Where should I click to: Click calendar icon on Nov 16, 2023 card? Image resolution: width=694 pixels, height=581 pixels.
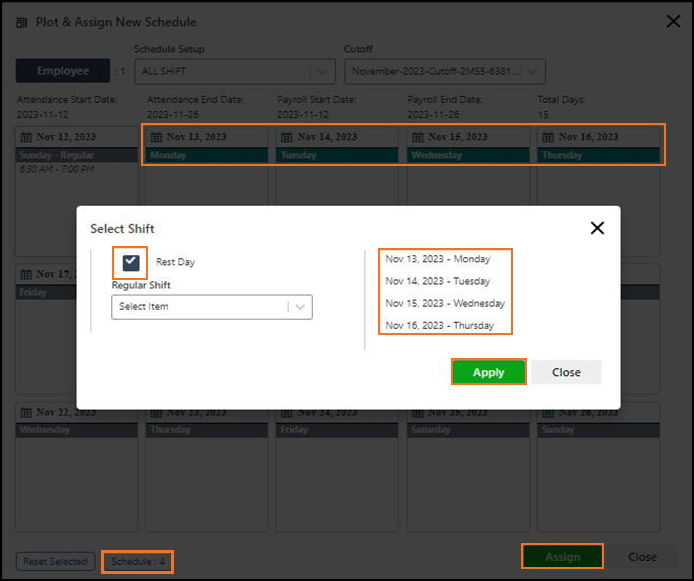tap(548, 137)
